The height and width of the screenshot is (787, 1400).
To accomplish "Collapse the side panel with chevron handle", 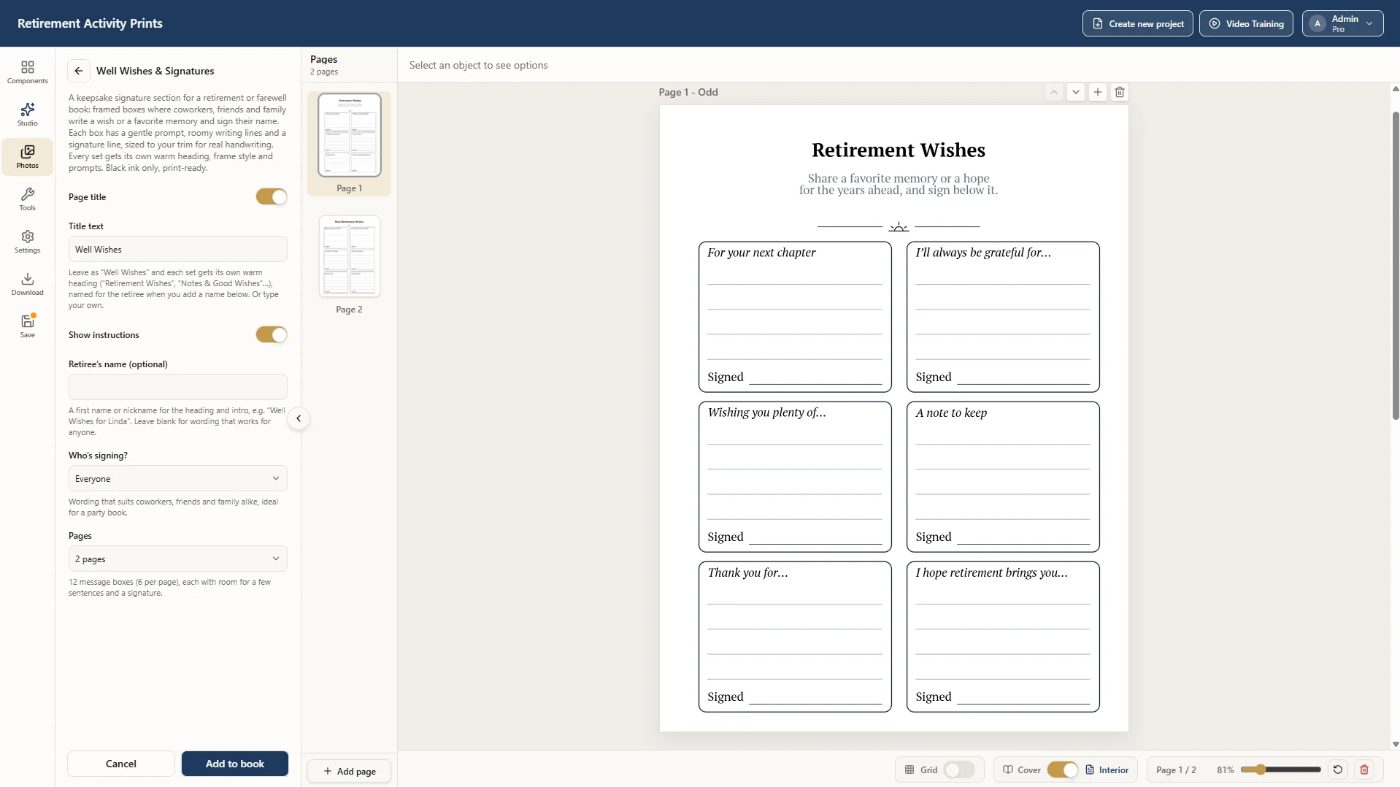I will tap(298, 419).
